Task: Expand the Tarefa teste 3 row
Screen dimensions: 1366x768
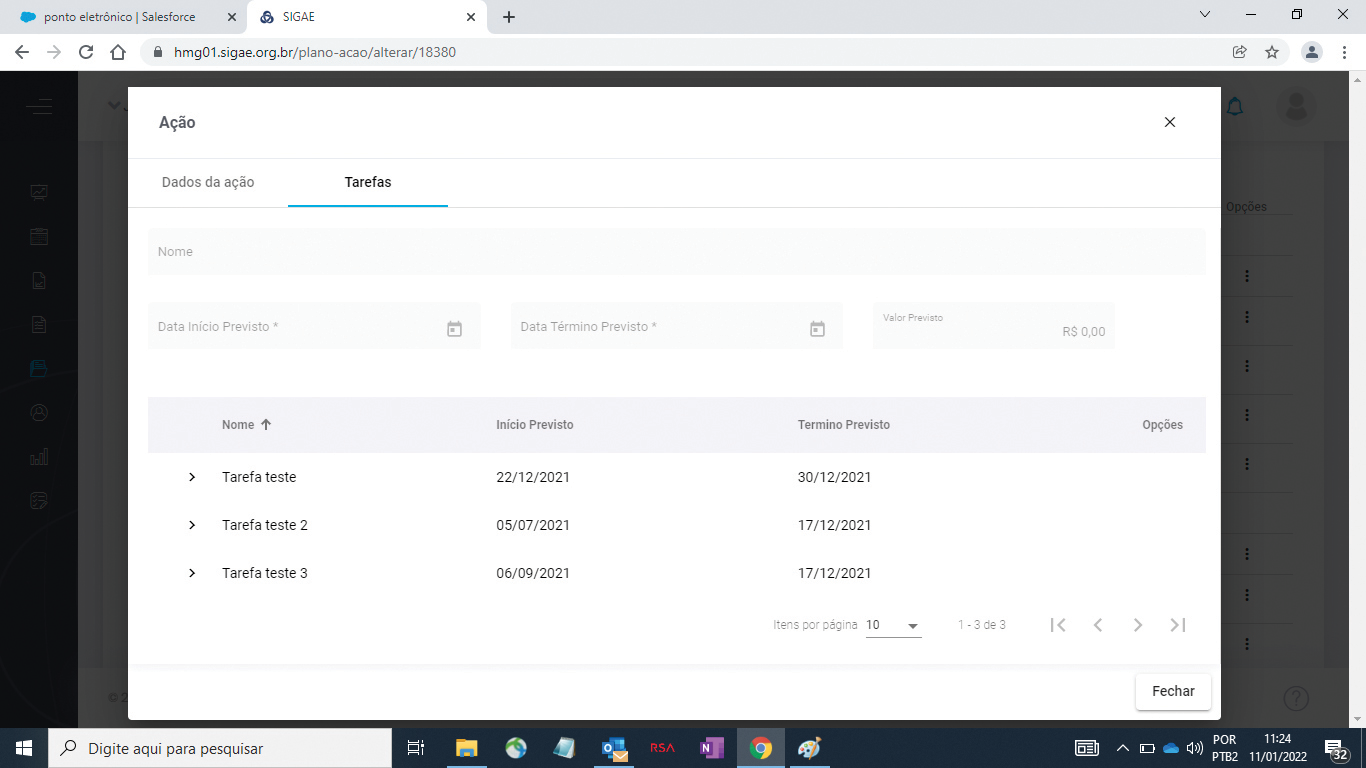Action: click(192, 573)
